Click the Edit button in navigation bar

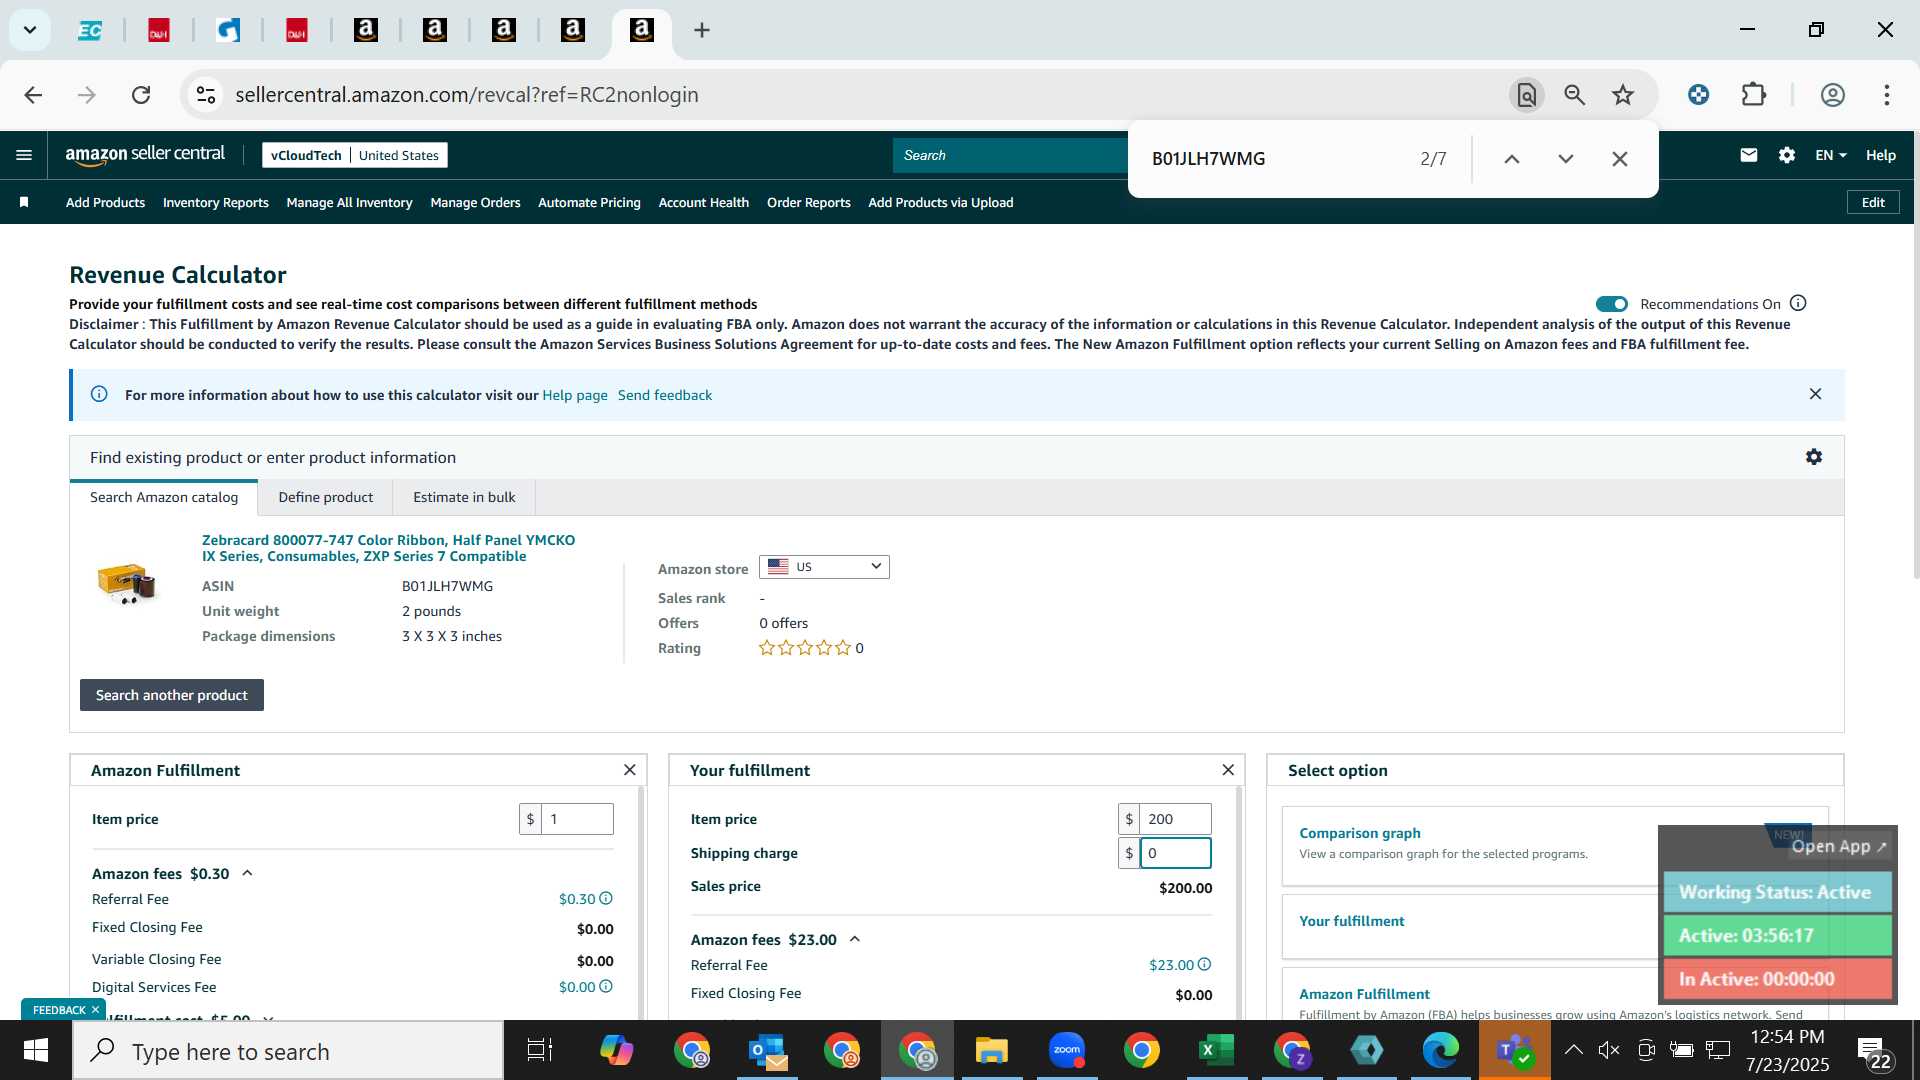[1873, 202]
